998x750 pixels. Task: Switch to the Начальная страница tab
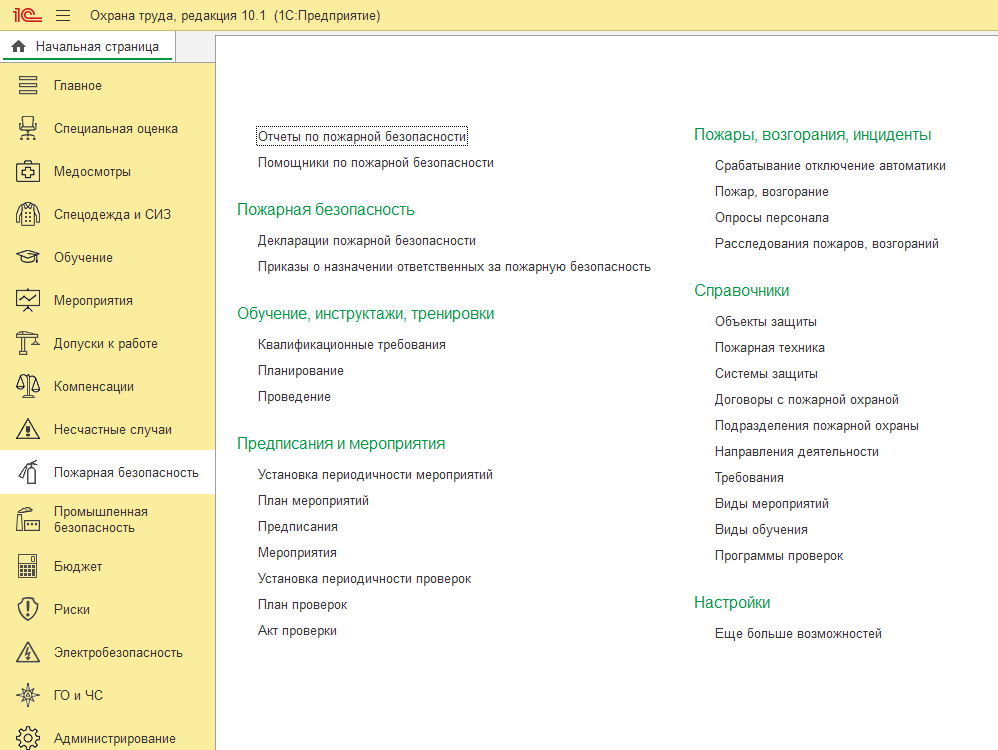(x=88, y=46)
